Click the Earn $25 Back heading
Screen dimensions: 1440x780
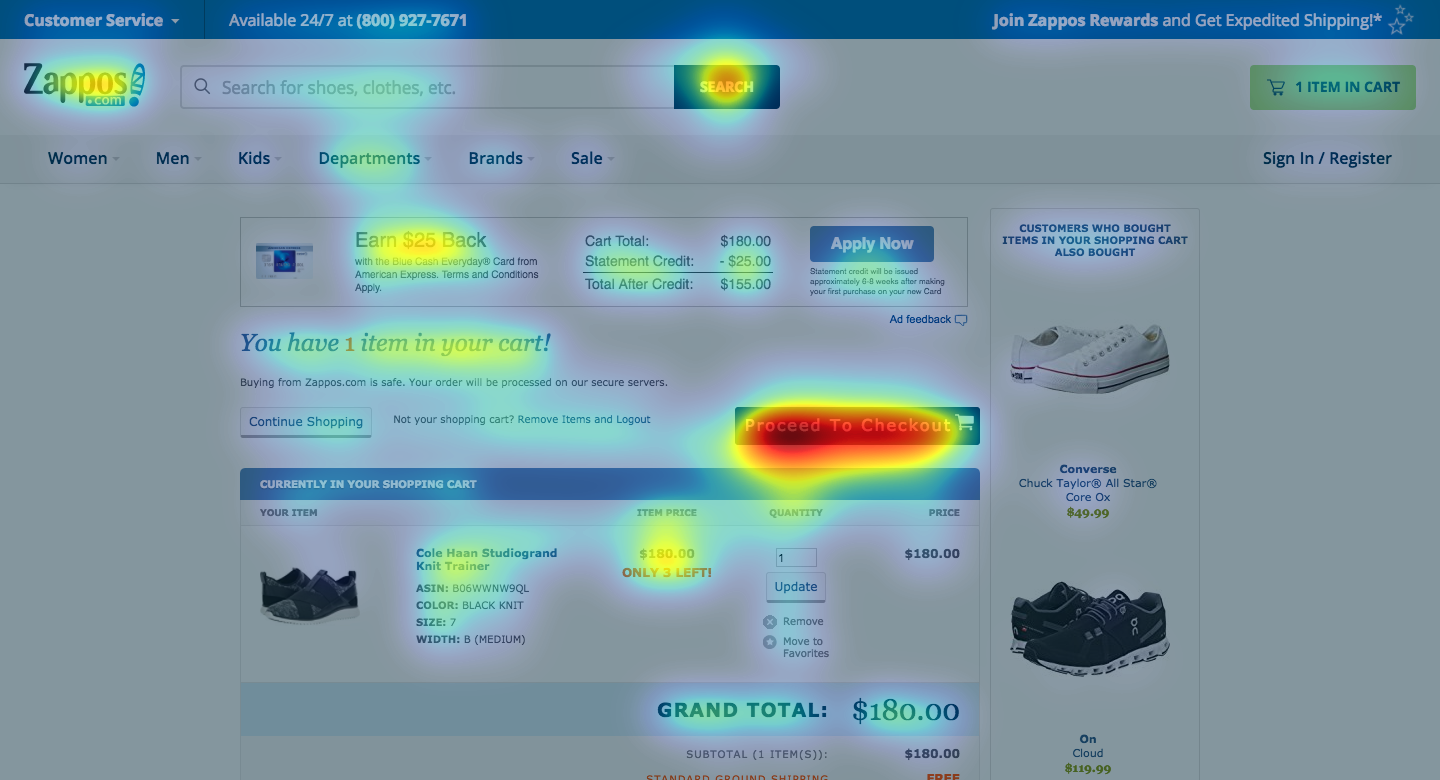[x=421, y=240]
